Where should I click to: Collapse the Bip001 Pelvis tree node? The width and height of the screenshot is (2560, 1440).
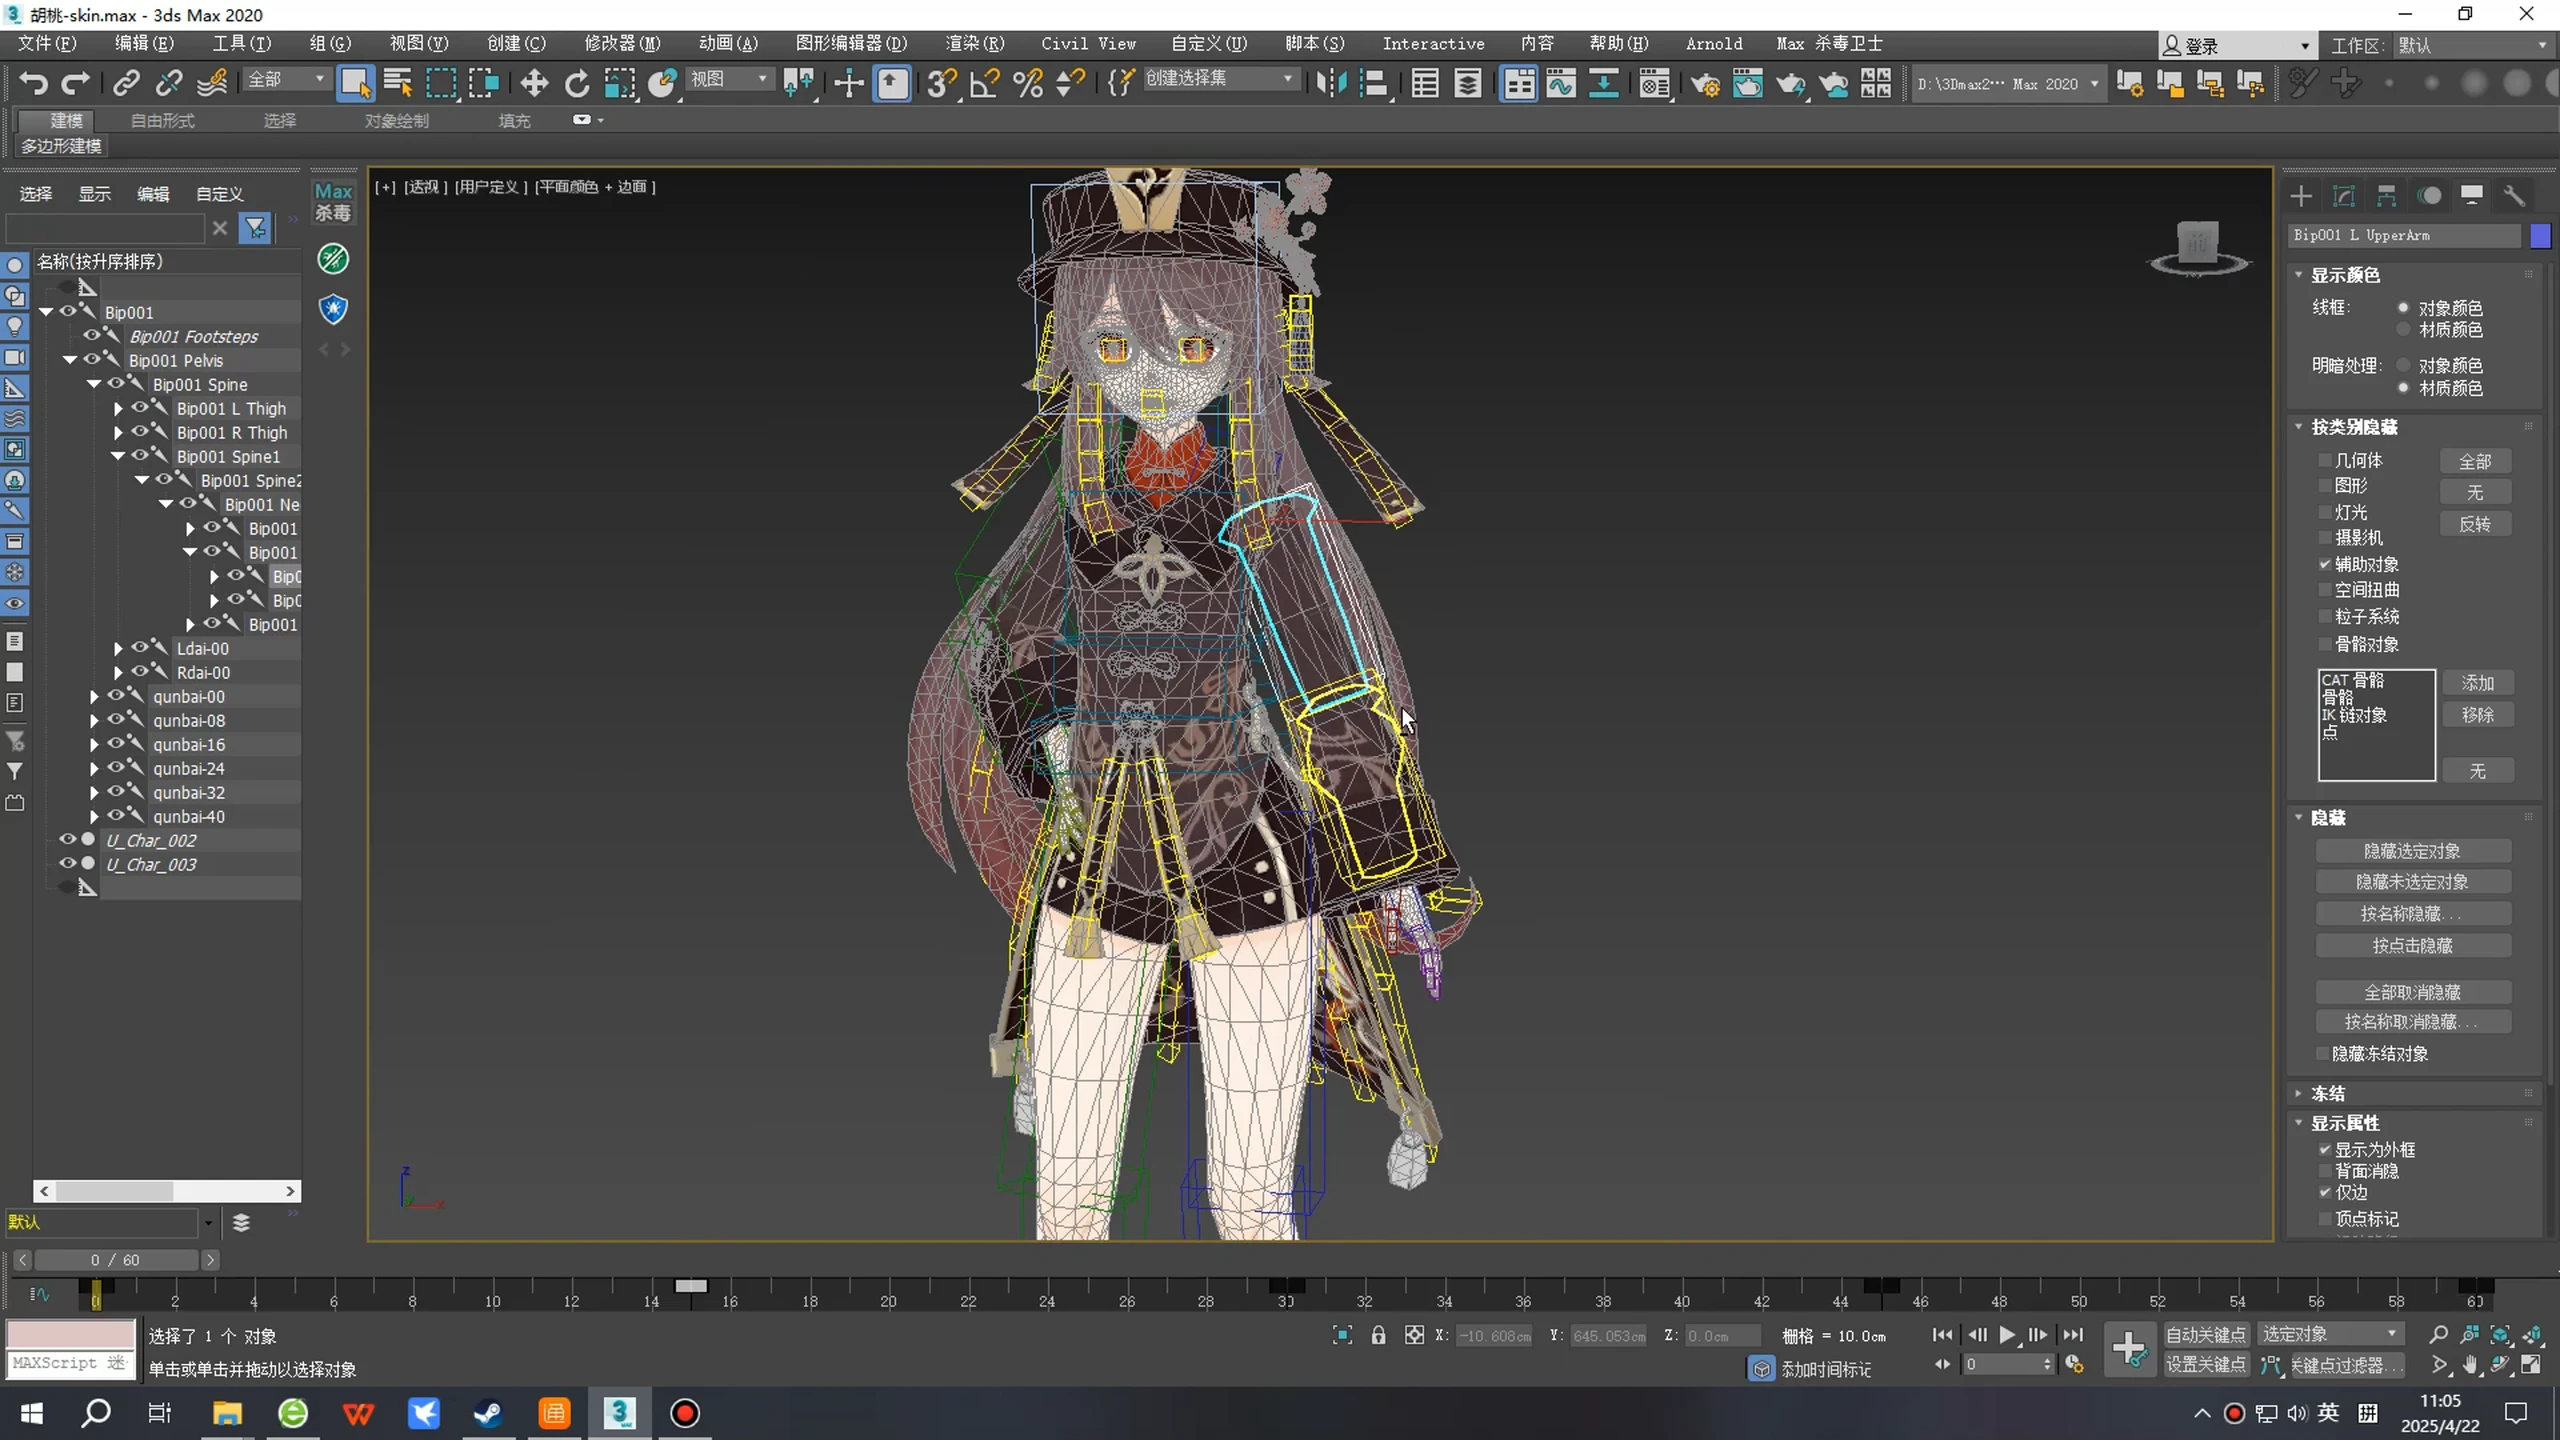click(x=70, y=360)
